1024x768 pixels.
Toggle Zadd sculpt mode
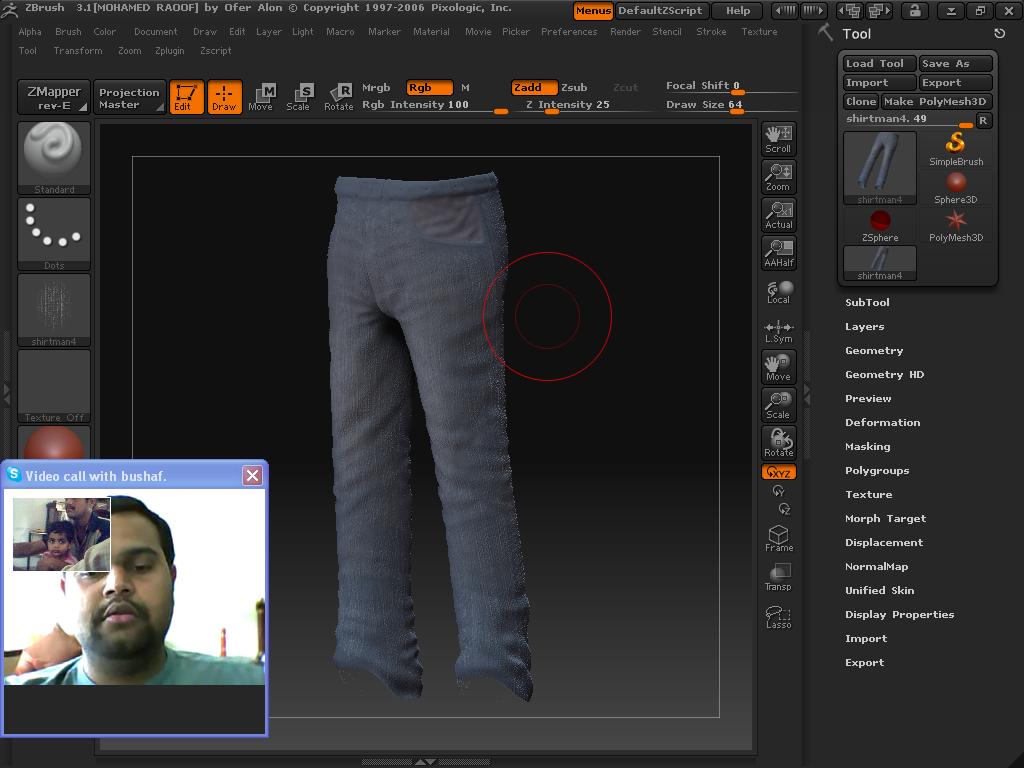534,88
